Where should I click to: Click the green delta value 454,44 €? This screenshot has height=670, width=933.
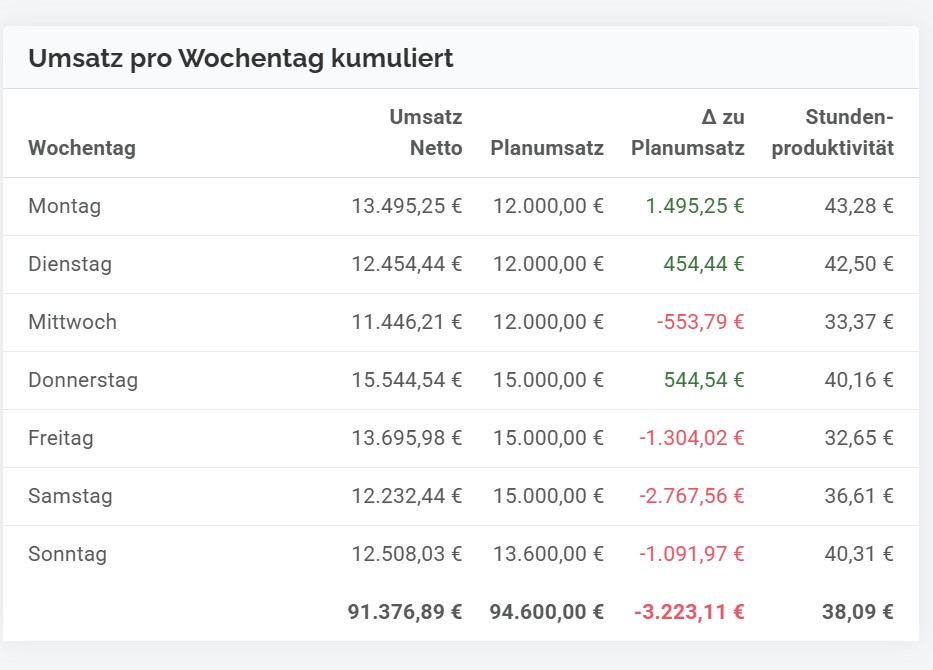704,264
